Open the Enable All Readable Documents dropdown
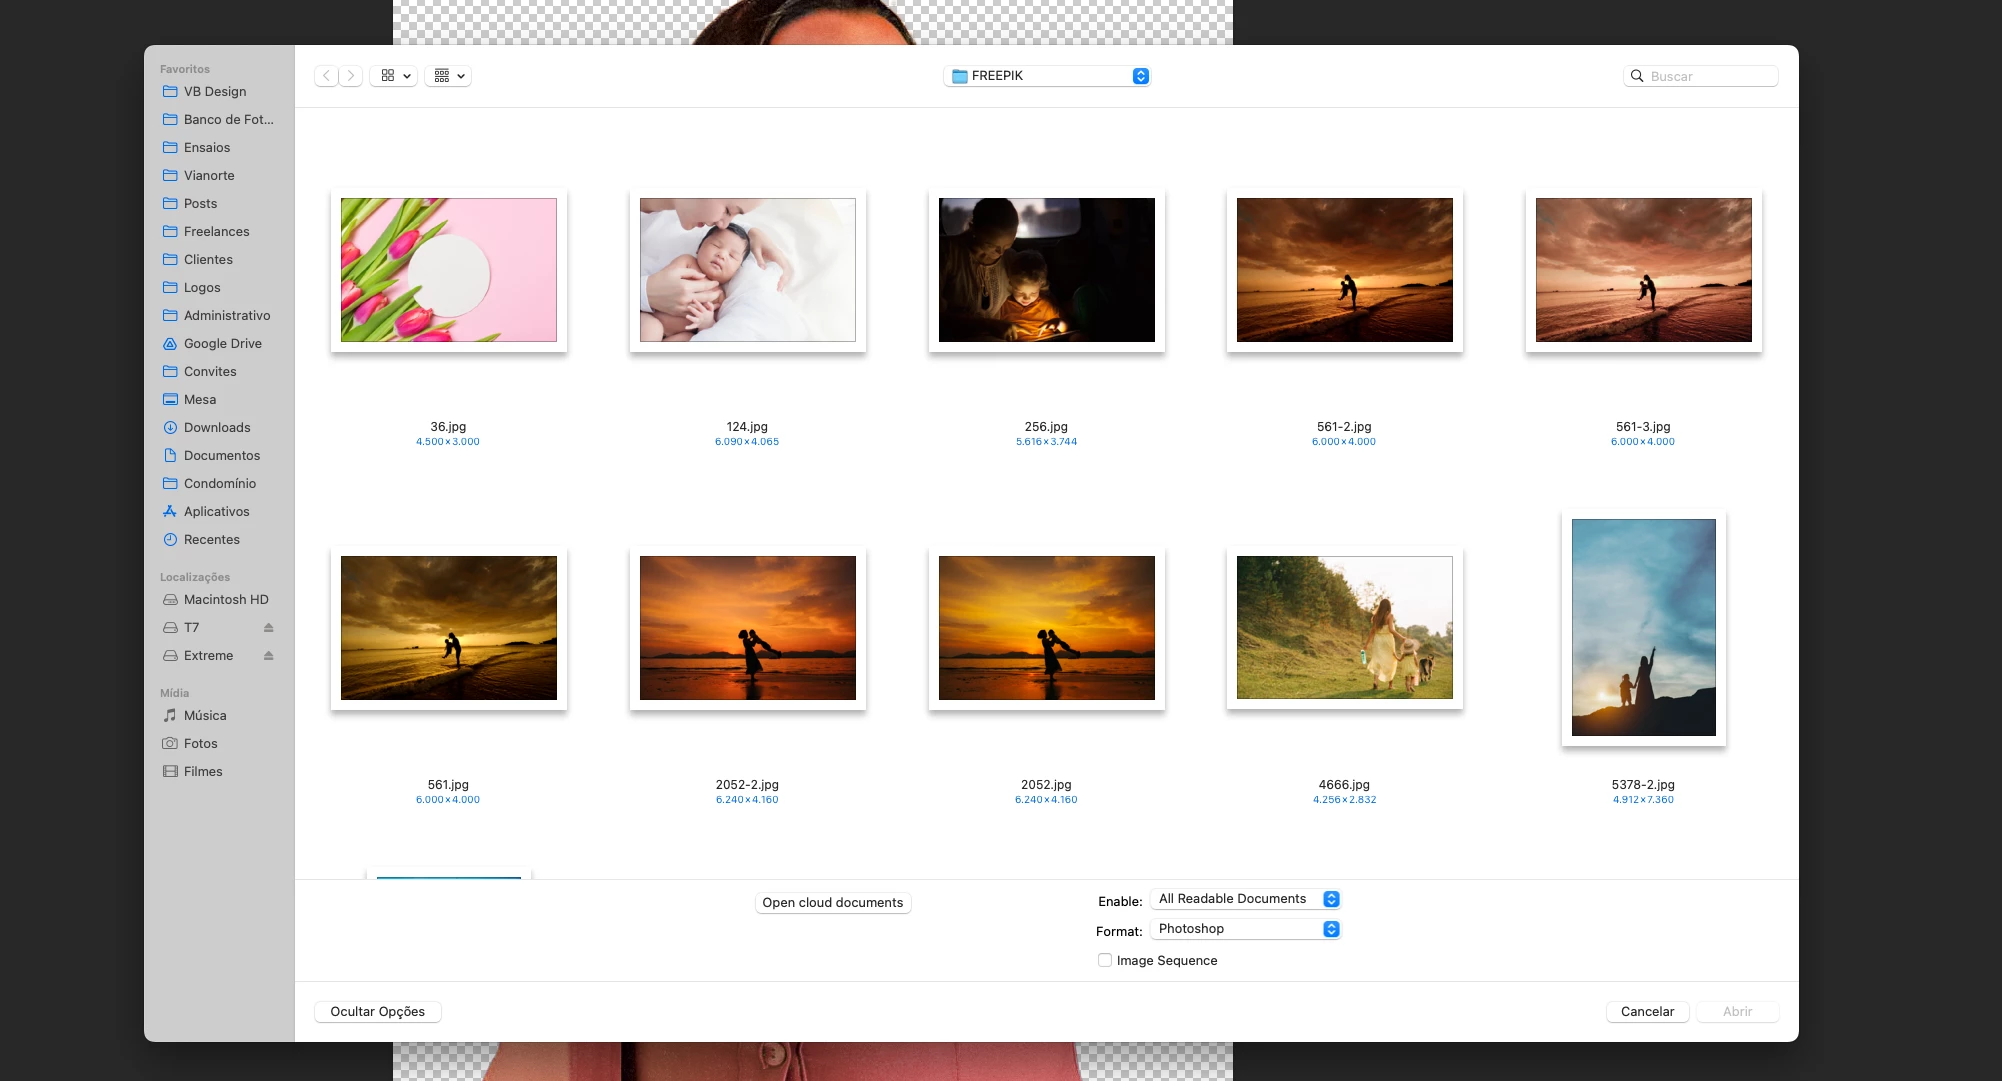 pos(1245,899)
